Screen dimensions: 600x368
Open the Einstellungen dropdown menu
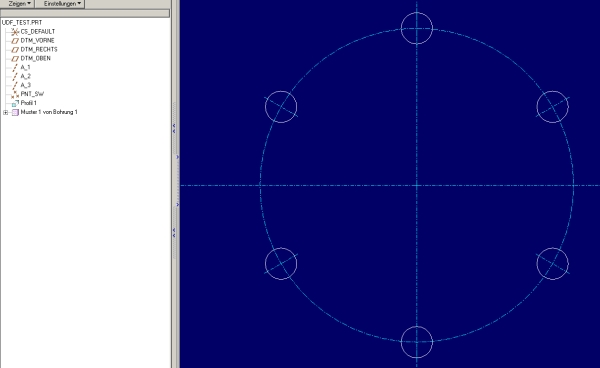[62, 3]
